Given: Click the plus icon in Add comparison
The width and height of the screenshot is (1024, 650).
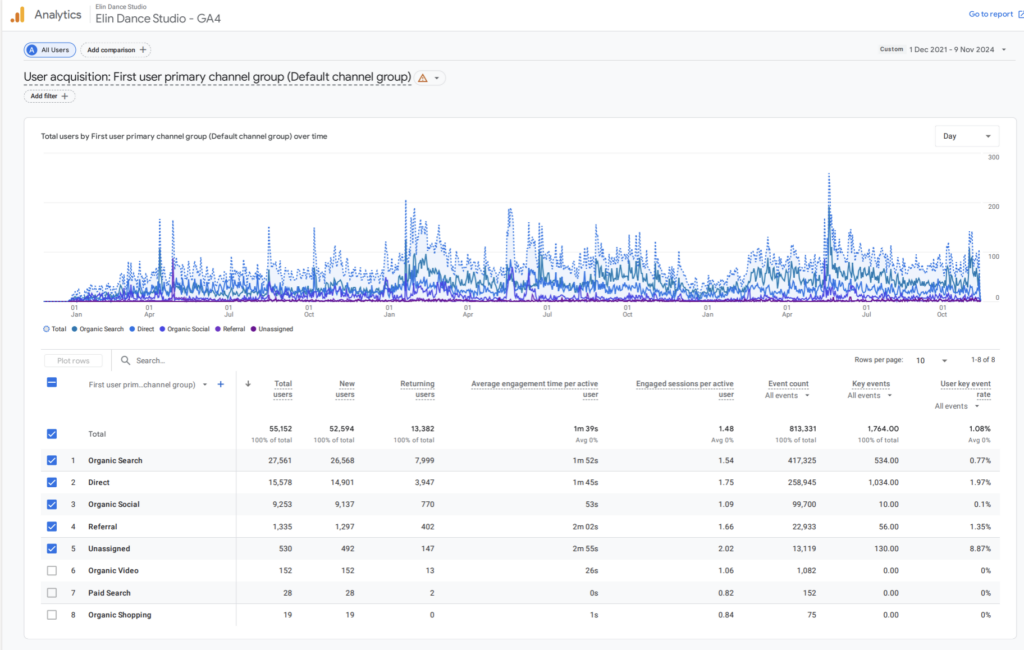Looking at the screenshot, I should tap(143, 50).
